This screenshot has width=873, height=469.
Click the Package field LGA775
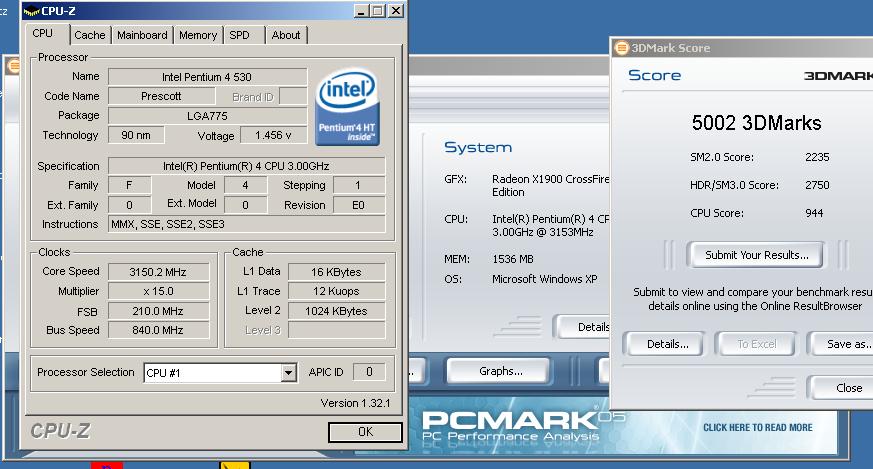coord(207,116)
